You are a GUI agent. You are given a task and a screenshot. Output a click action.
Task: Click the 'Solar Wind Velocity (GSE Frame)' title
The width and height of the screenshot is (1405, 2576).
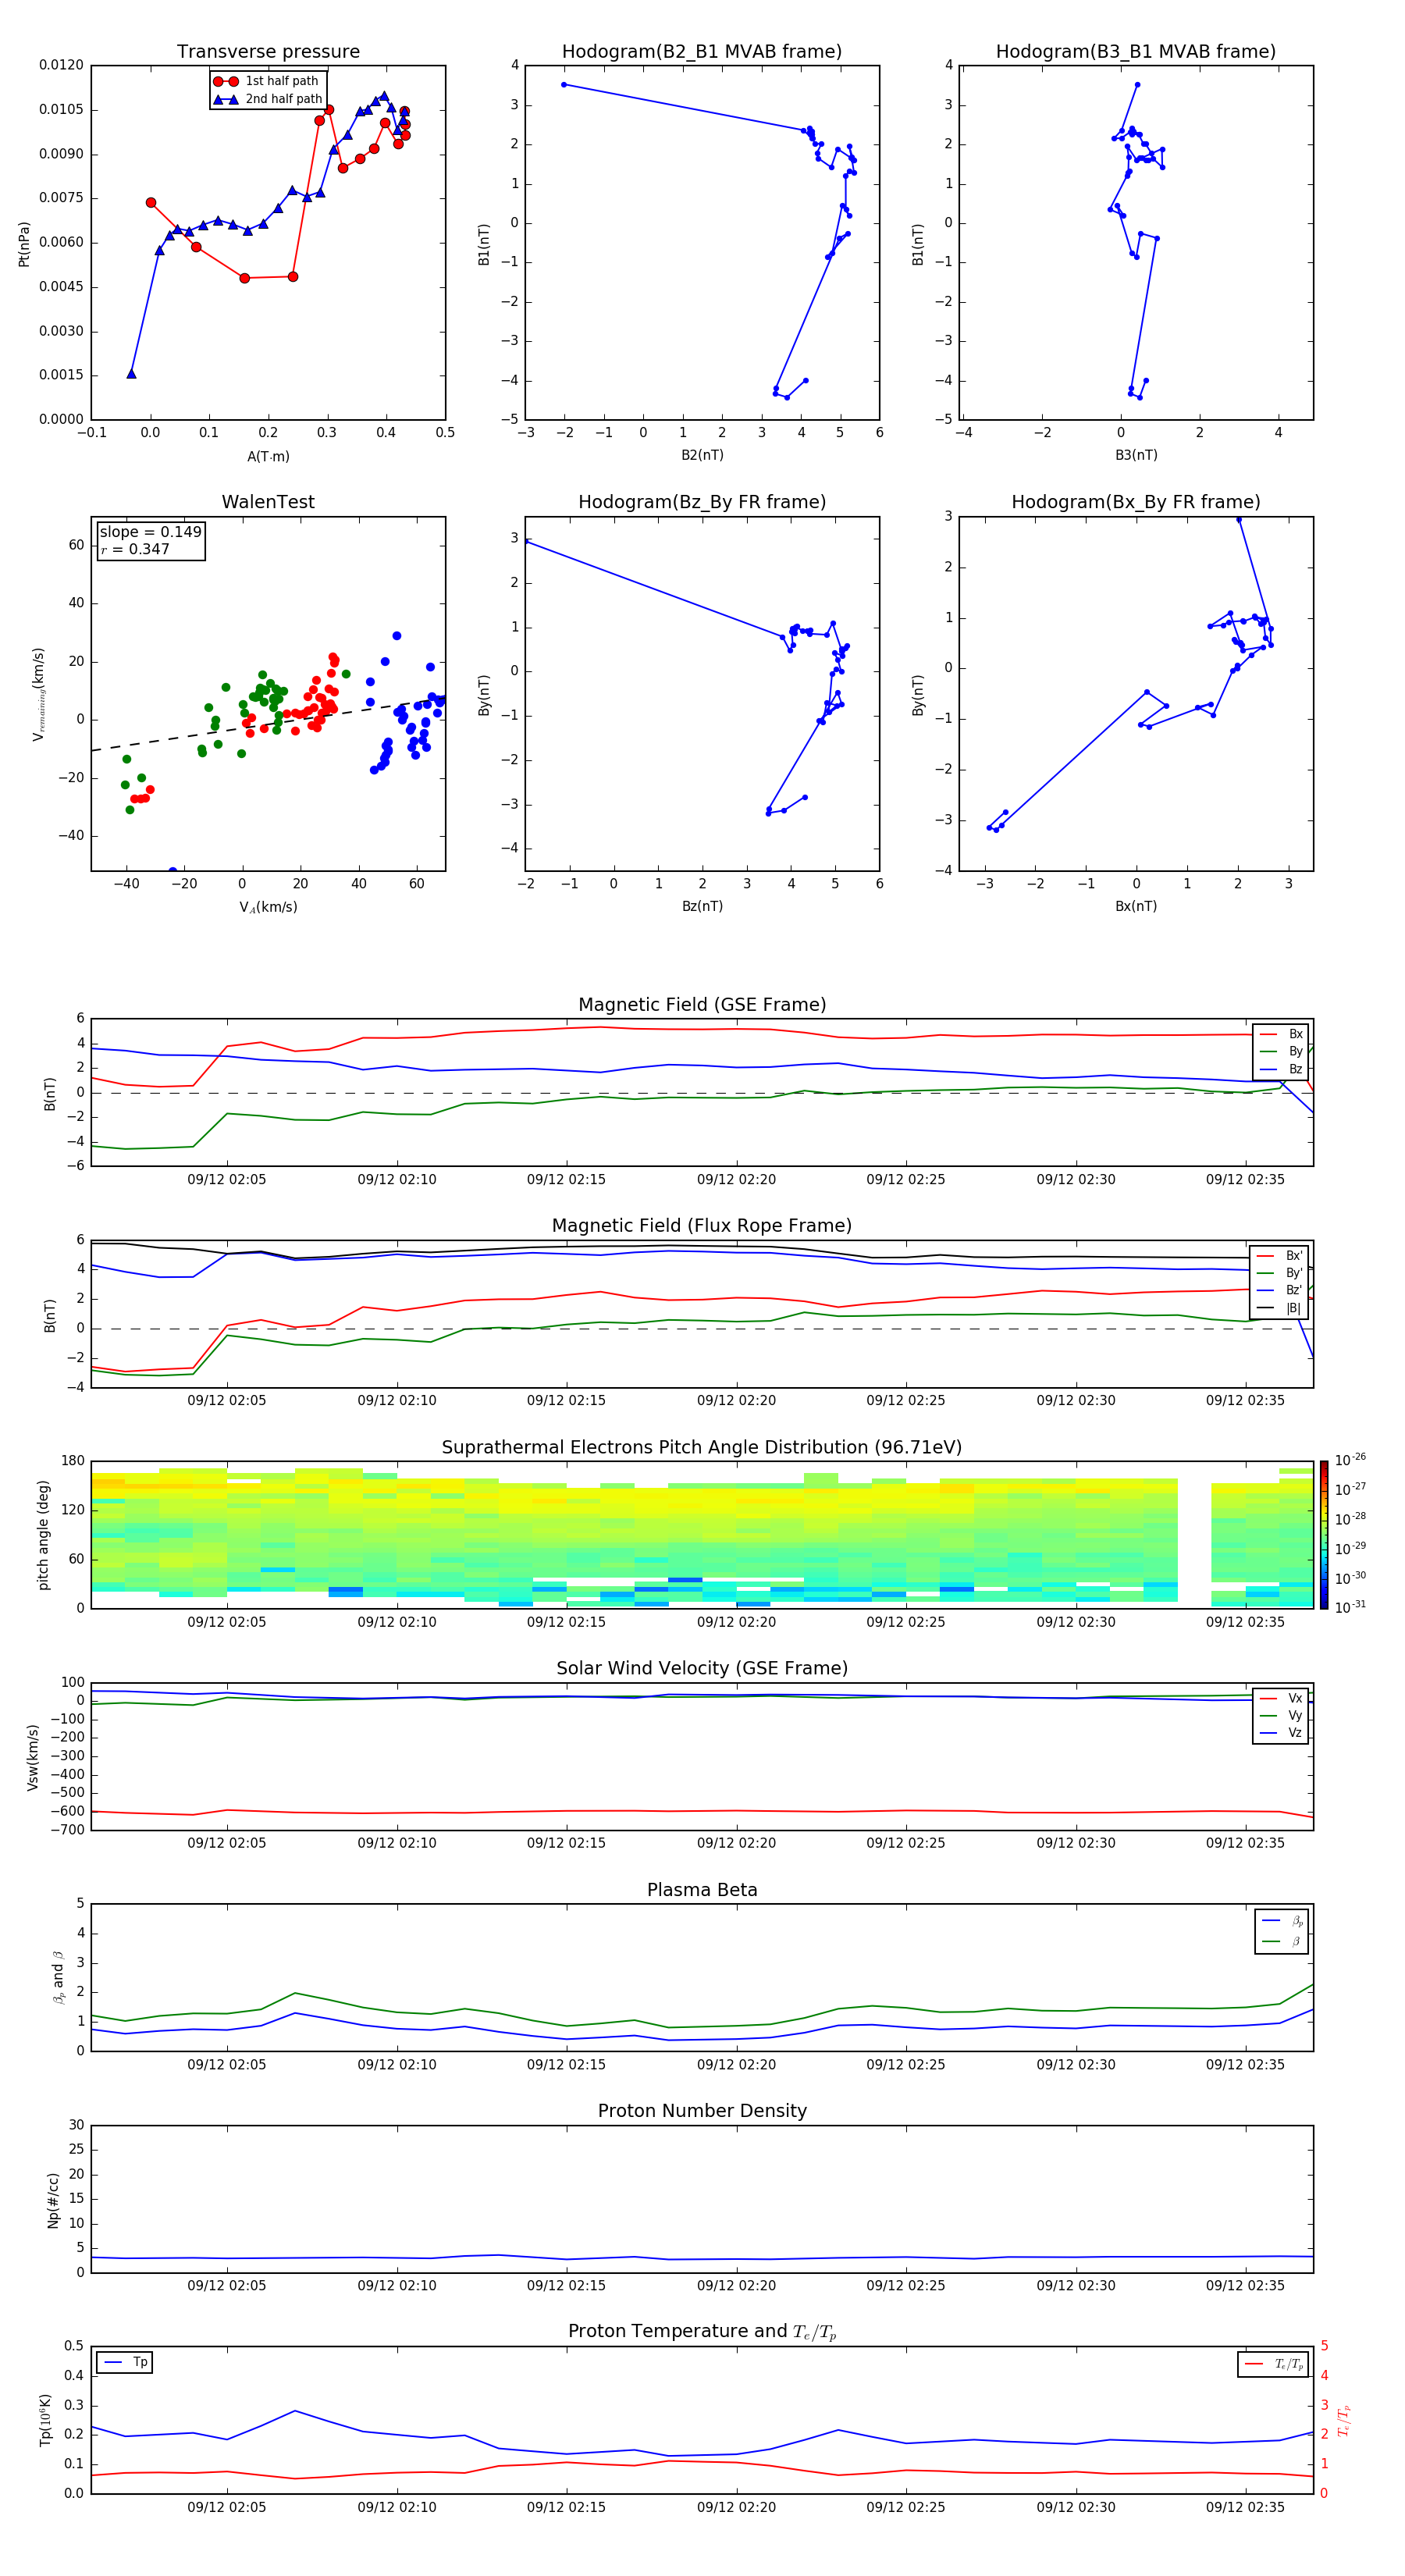pos(702,1669)
